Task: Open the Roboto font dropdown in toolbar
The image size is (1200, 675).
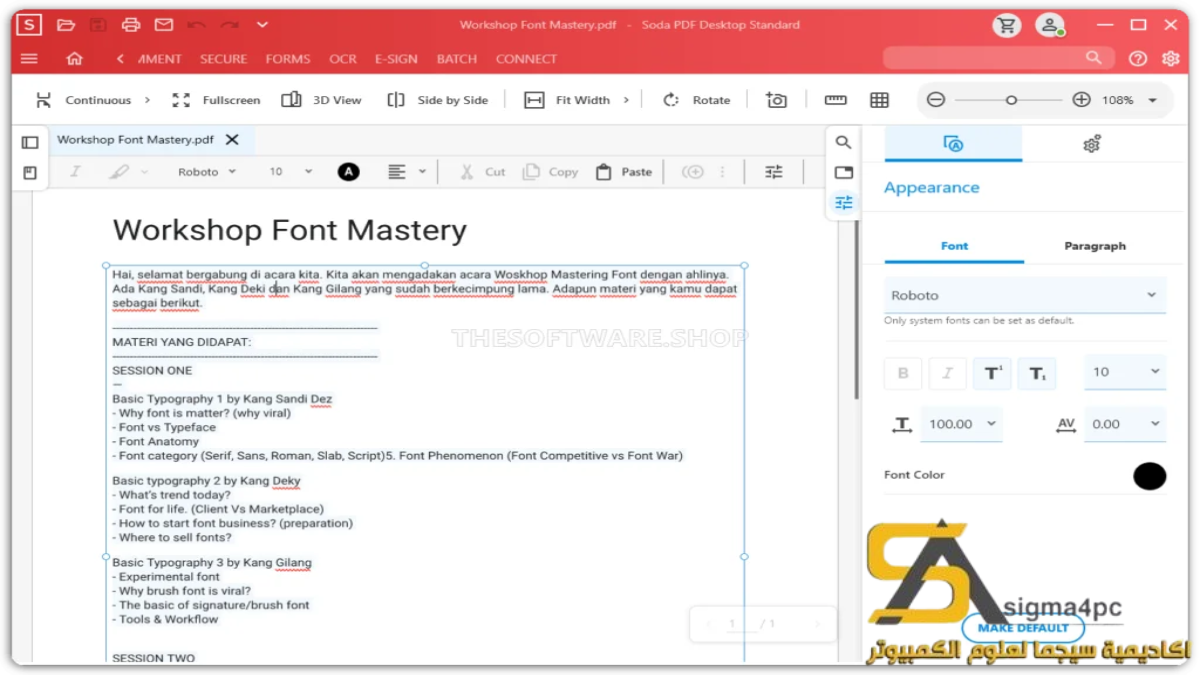Action: pos(207,172)
